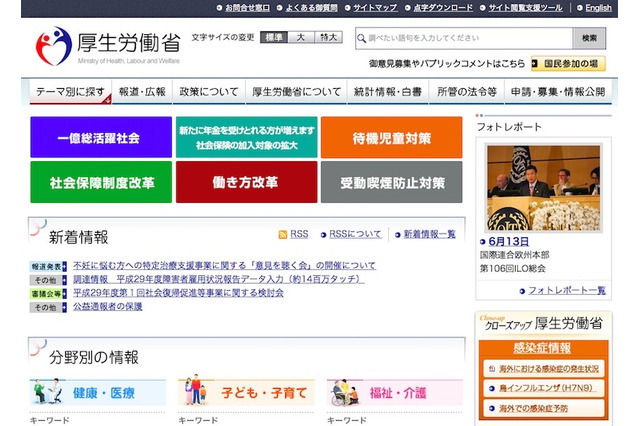Open the 所管の法令等 menu tab

coord(467,92)
